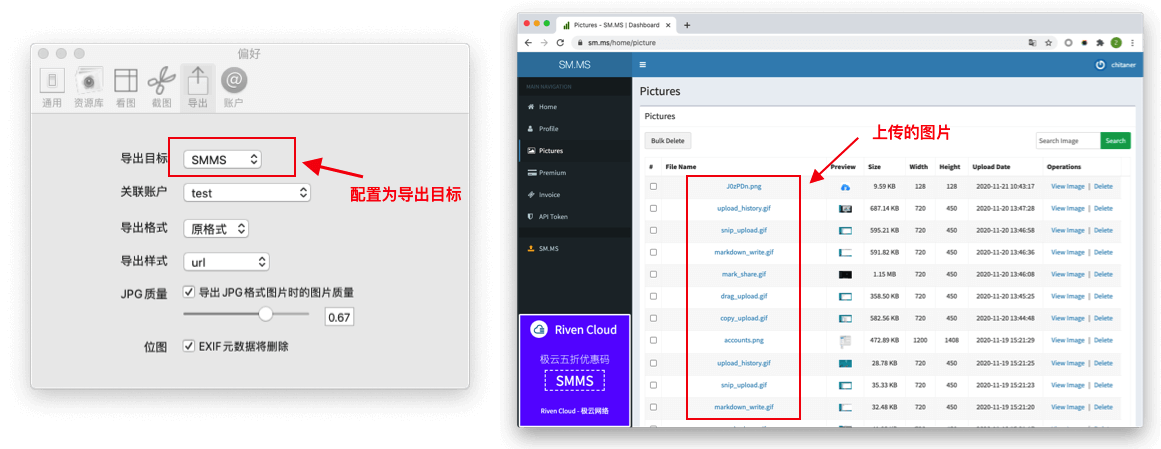Open the extensions puzzle-piece menu
Image resolution: width=1161 pixels, height=449 pixels.
[1100, 43]
